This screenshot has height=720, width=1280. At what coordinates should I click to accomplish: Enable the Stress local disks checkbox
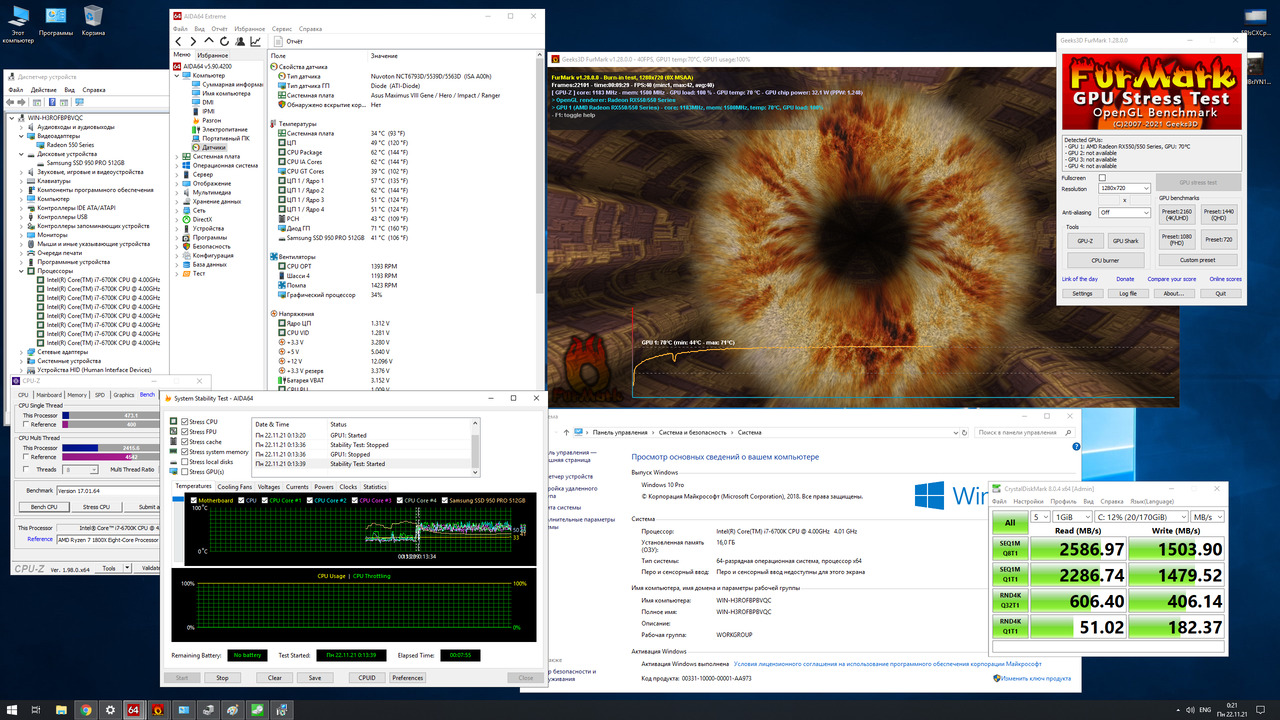pyautogui.click(x=183, y=462)
